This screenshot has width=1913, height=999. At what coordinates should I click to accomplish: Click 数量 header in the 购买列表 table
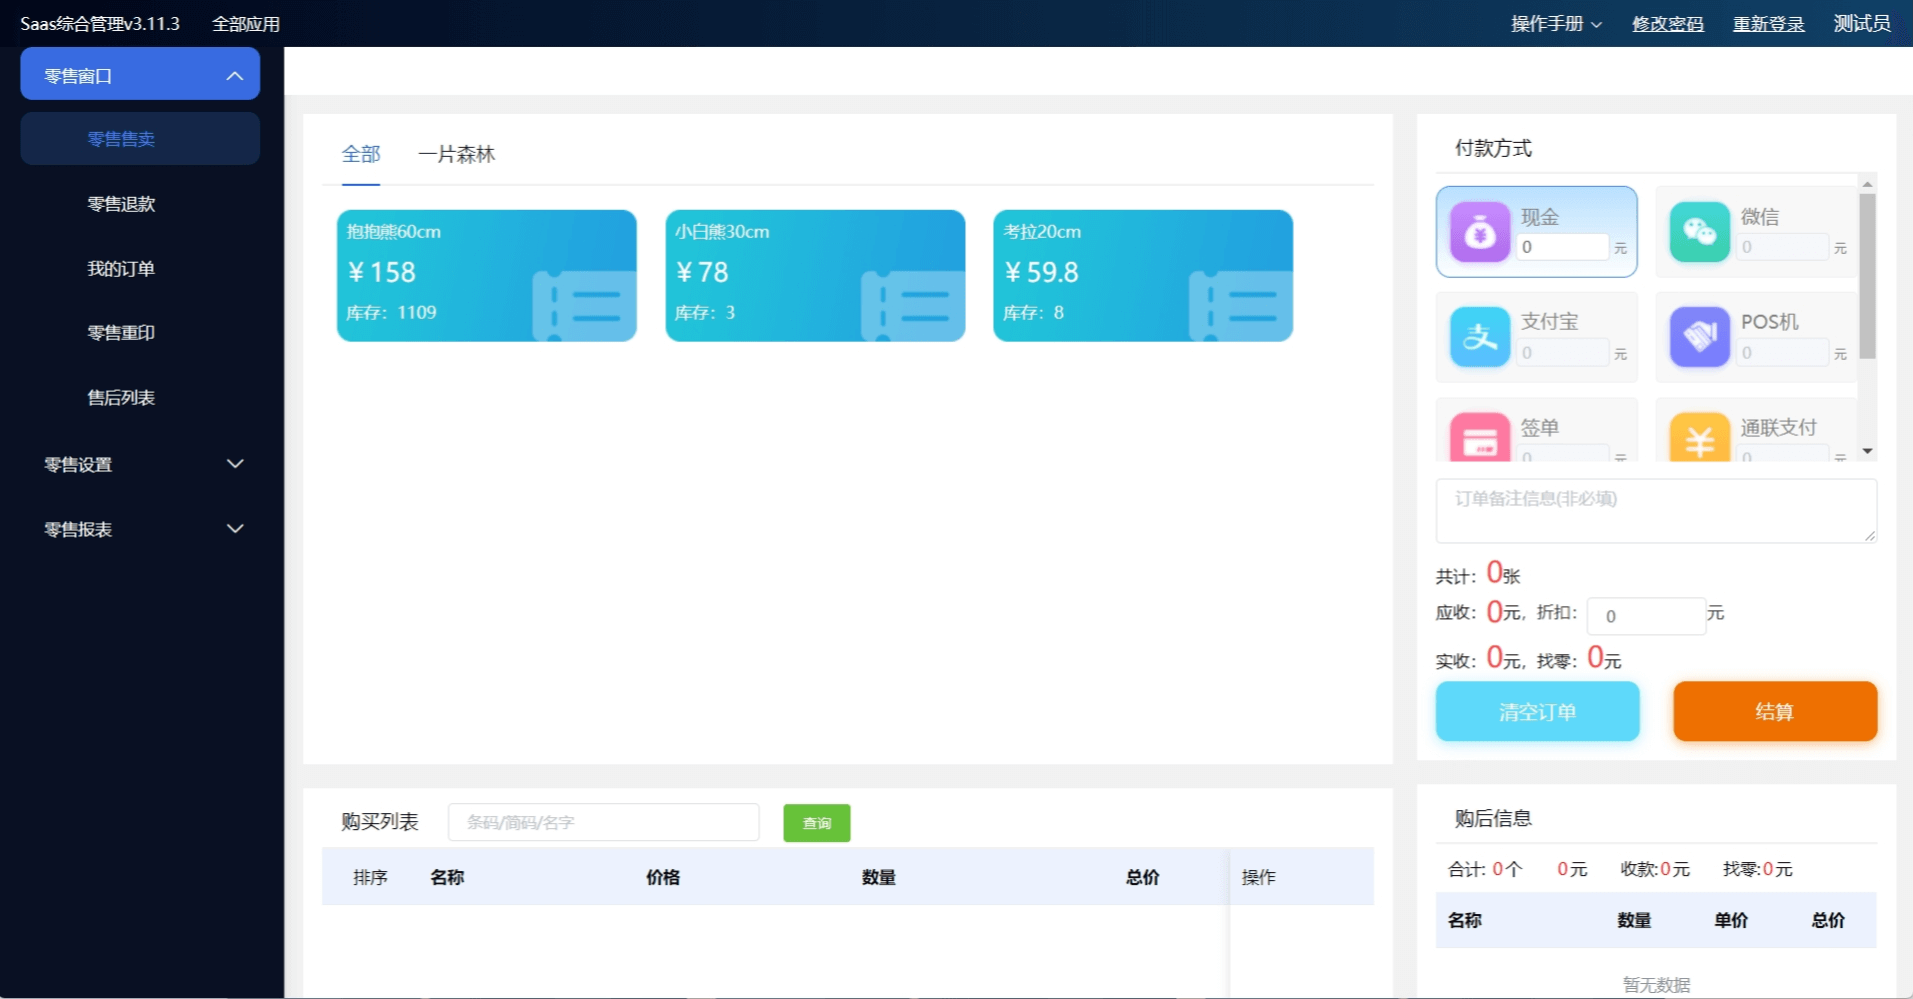pyautogui.click(x=879, y=877)
